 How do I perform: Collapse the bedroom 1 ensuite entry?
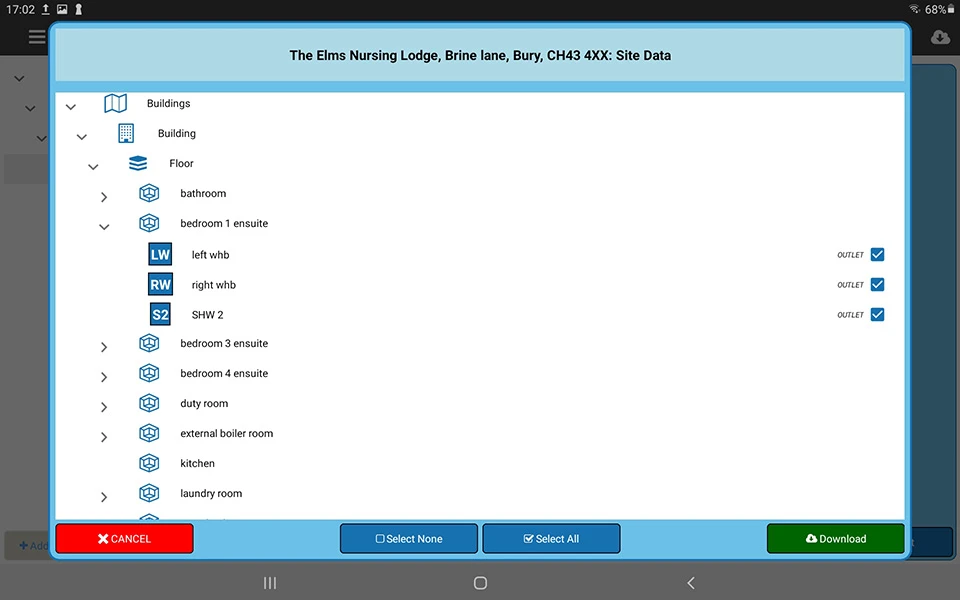tap(104, 226)
